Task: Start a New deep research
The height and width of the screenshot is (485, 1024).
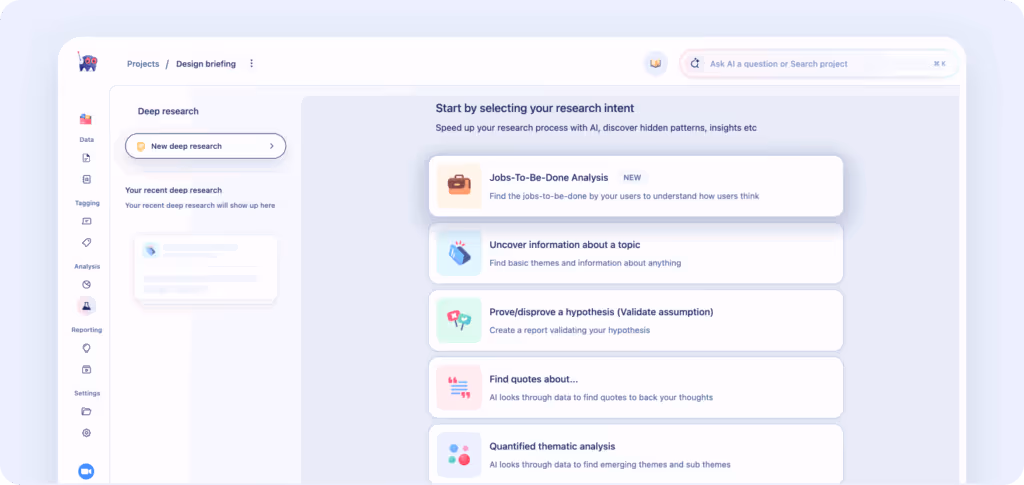Action: pos(206,146)
